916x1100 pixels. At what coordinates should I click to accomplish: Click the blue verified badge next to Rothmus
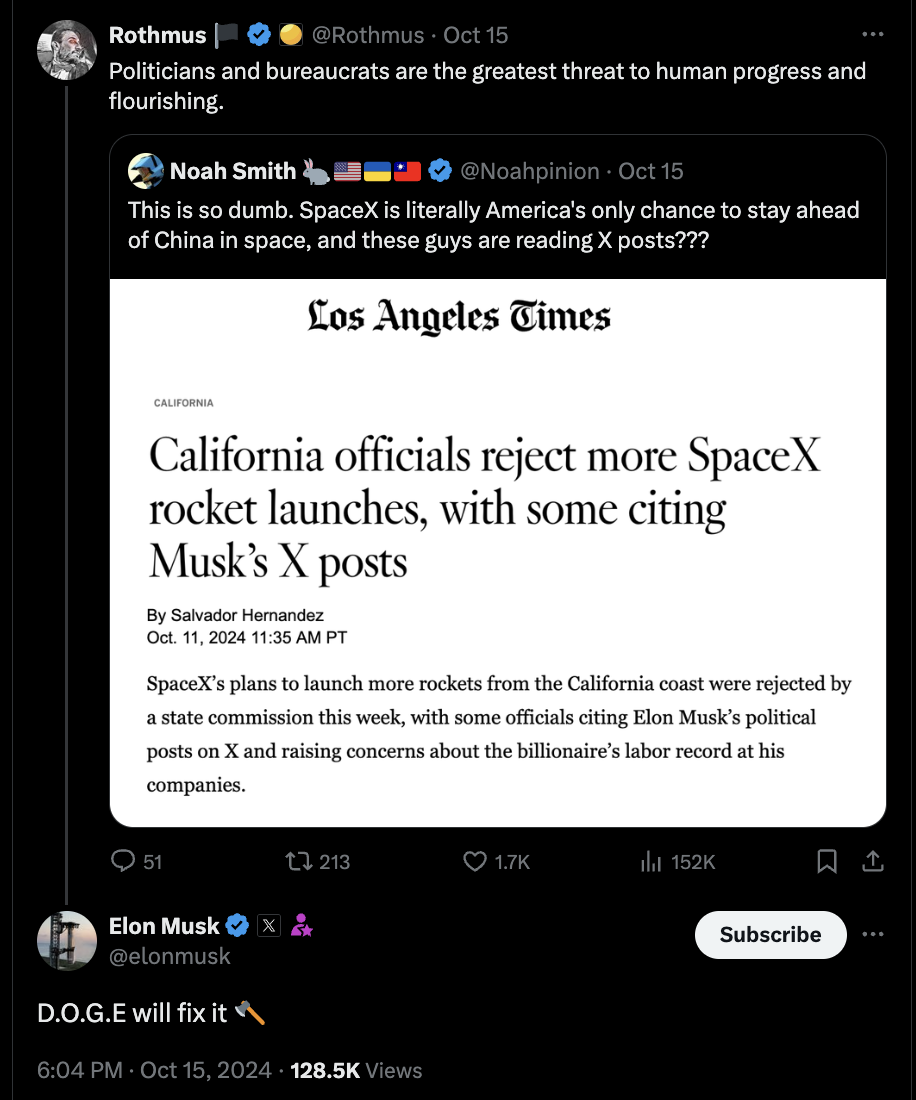click(x=258, y=33)
